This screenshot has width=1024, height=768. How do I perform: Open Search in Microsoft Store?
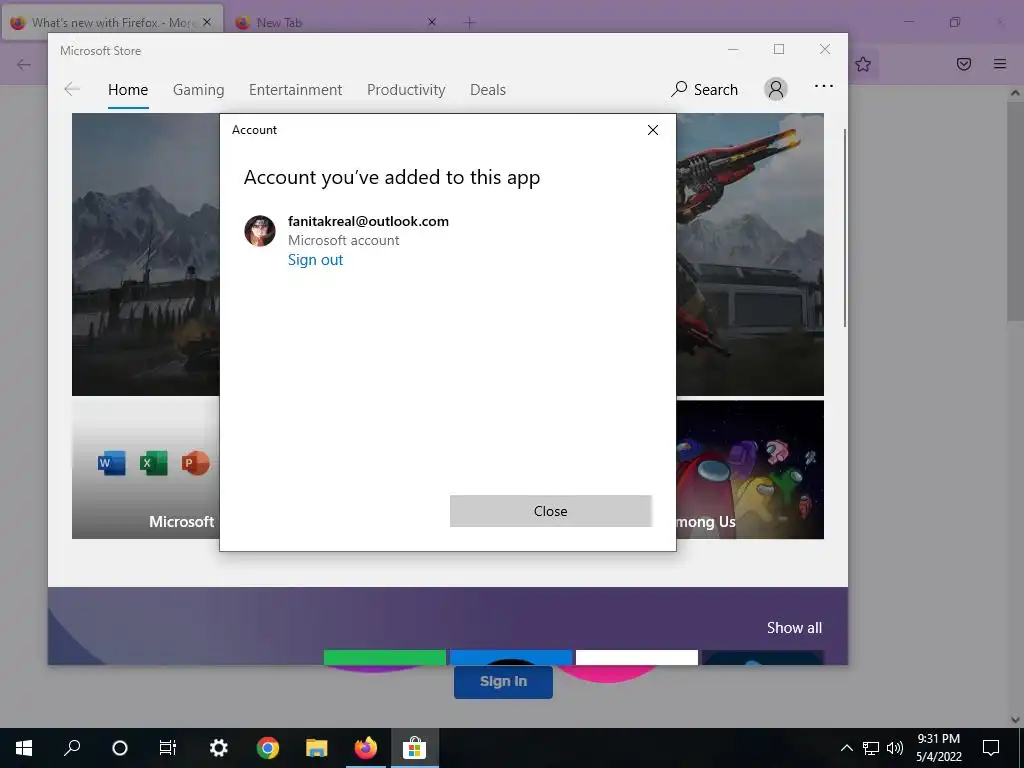pos(705,89)
